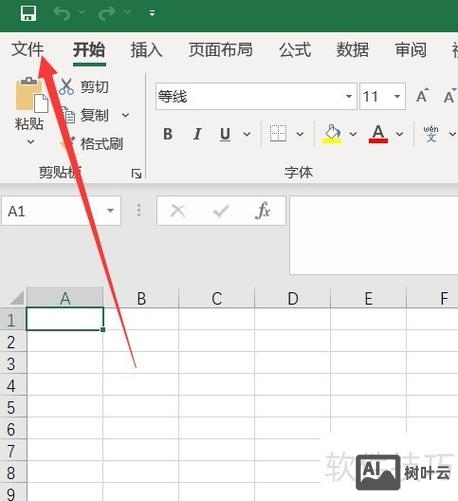Image resolution: width=458 pixels, height=501 pixels.
Task: Toggle Underline formatting
Action: [x=225, y=134]
